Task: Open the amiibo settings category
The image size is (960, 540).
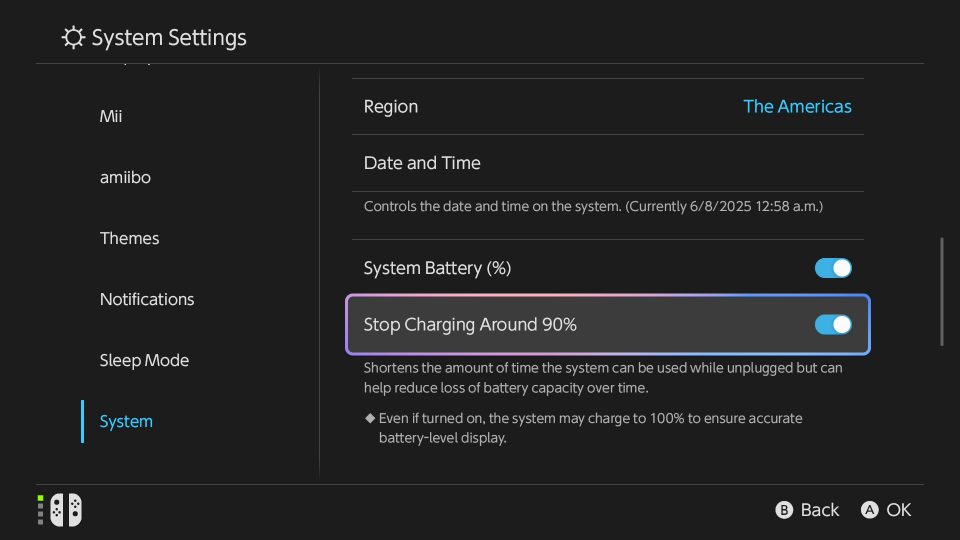Action: [x=125, y=177]
